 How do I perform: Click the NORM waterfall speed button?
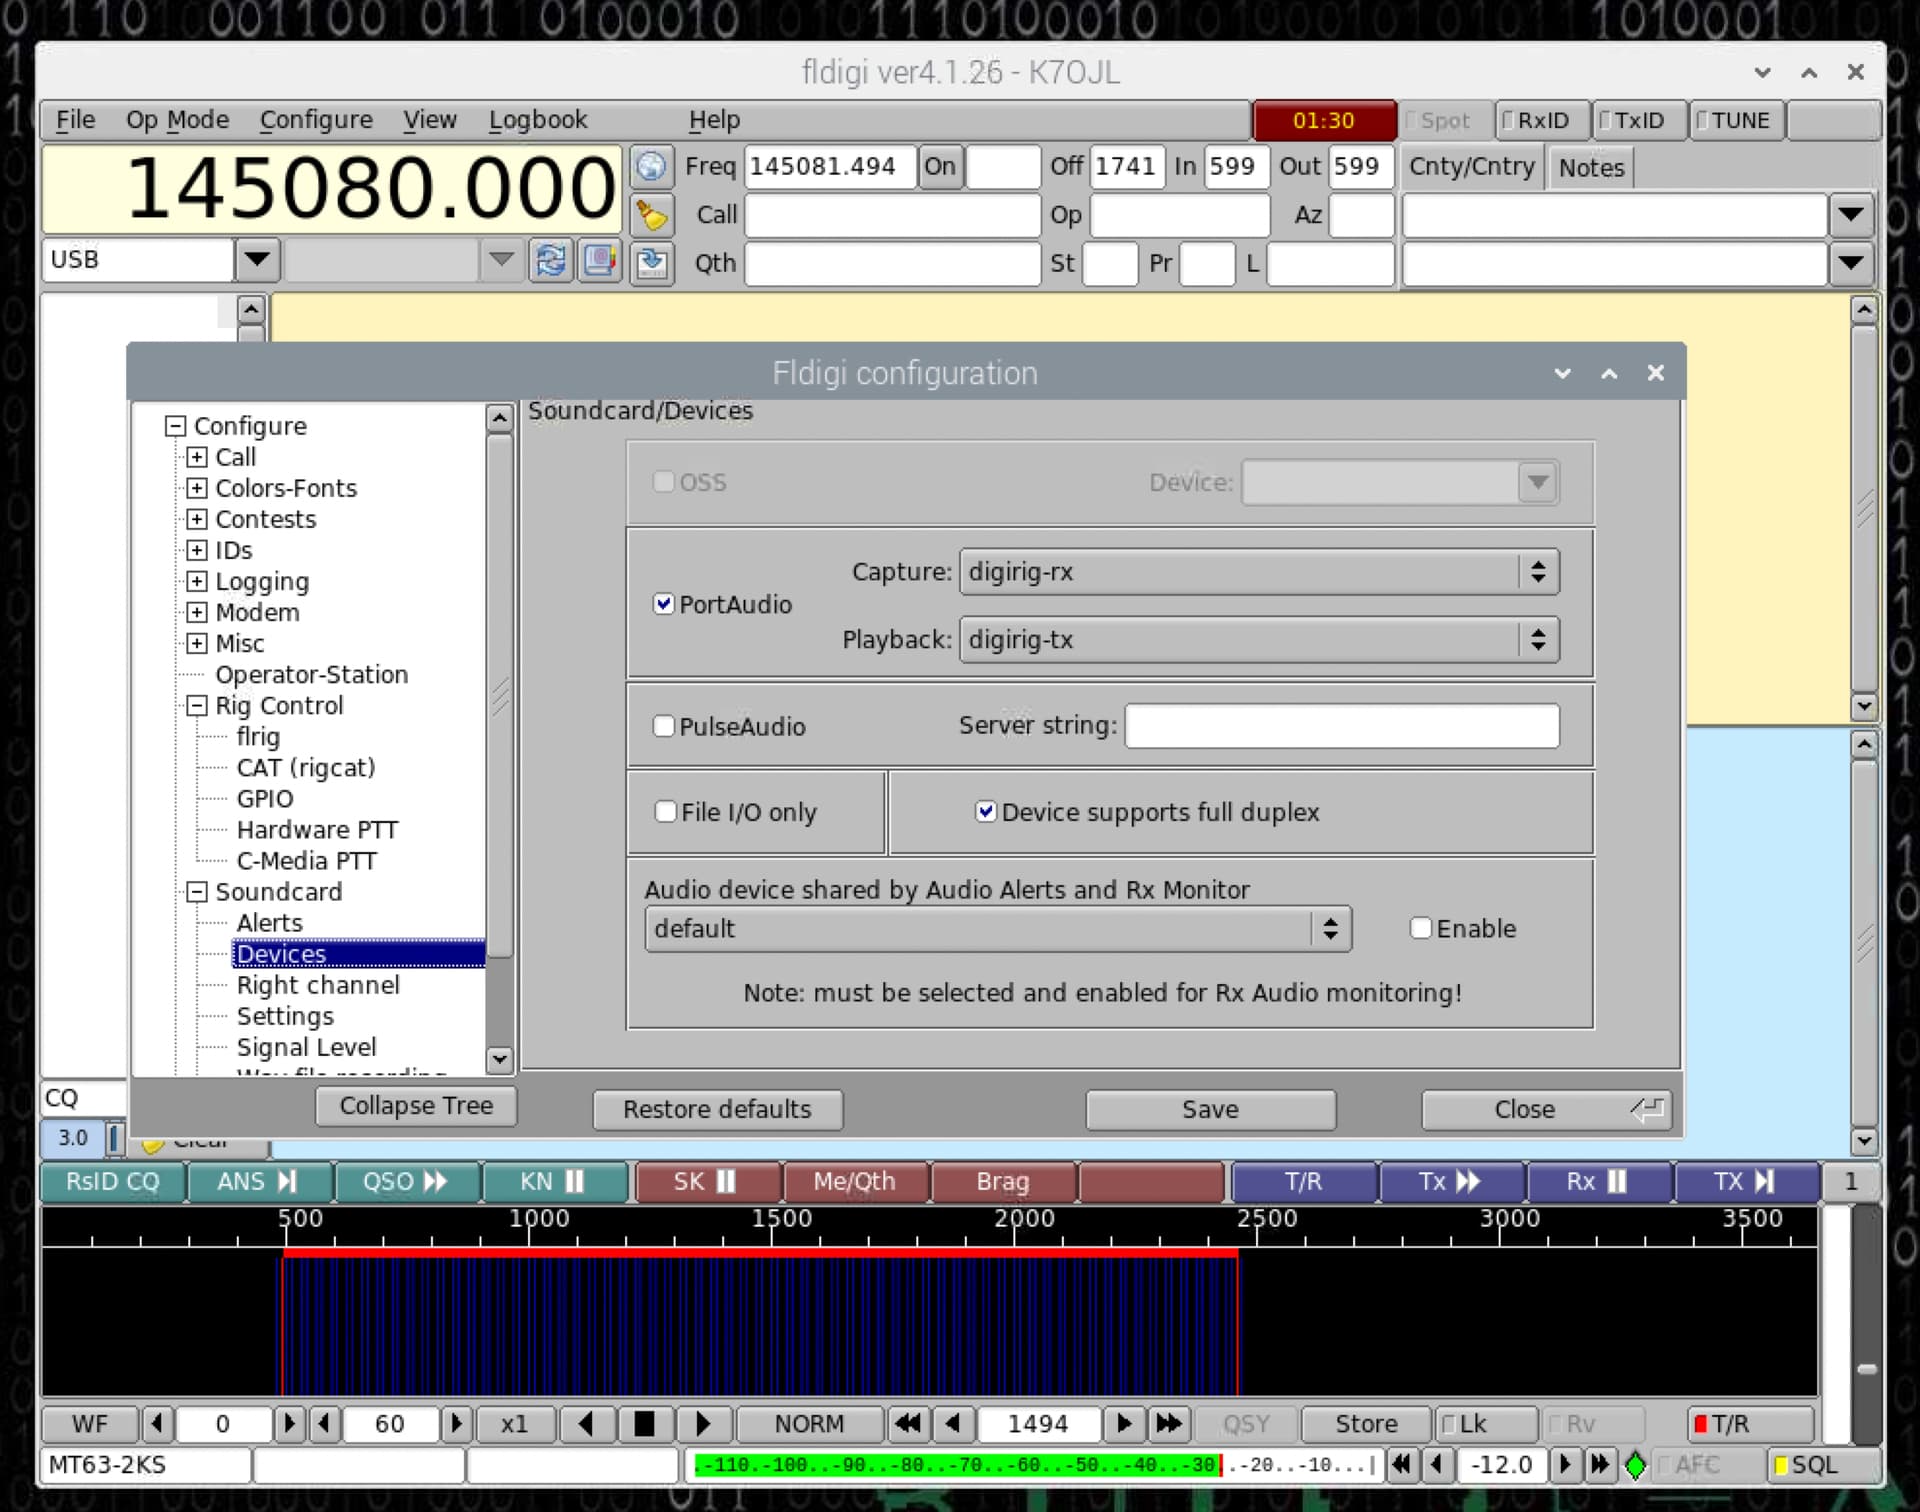pos(810,1423)
